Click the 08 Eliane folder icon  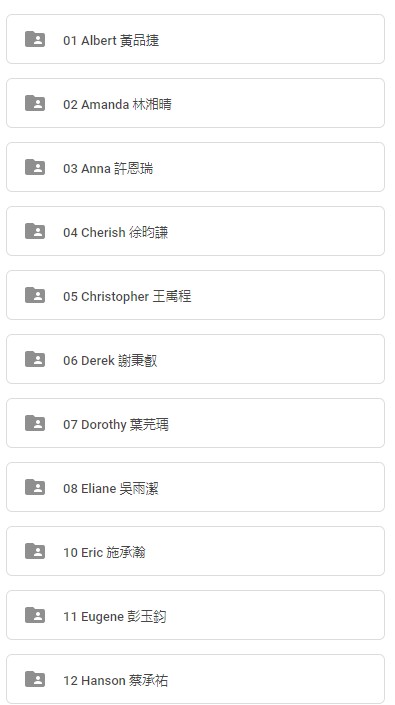pos(35,487)
